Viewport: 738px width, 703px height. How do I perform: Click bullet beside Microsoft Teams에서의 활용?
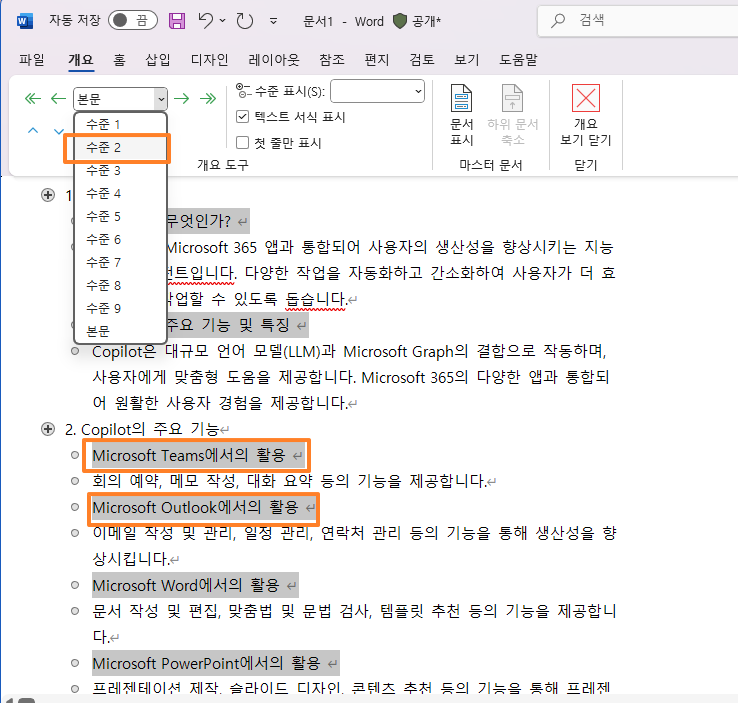(x=75, y=455)
